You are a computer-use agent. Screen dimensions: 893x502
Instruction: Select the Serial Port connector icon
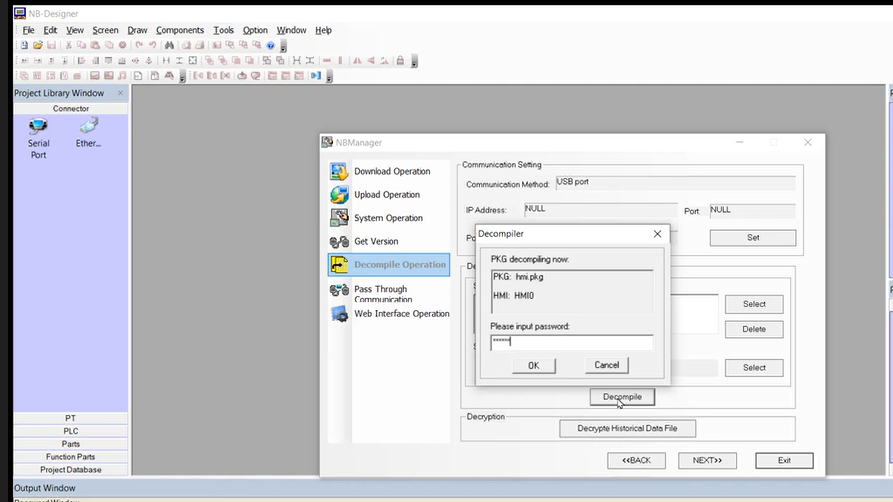click(38, 127)
